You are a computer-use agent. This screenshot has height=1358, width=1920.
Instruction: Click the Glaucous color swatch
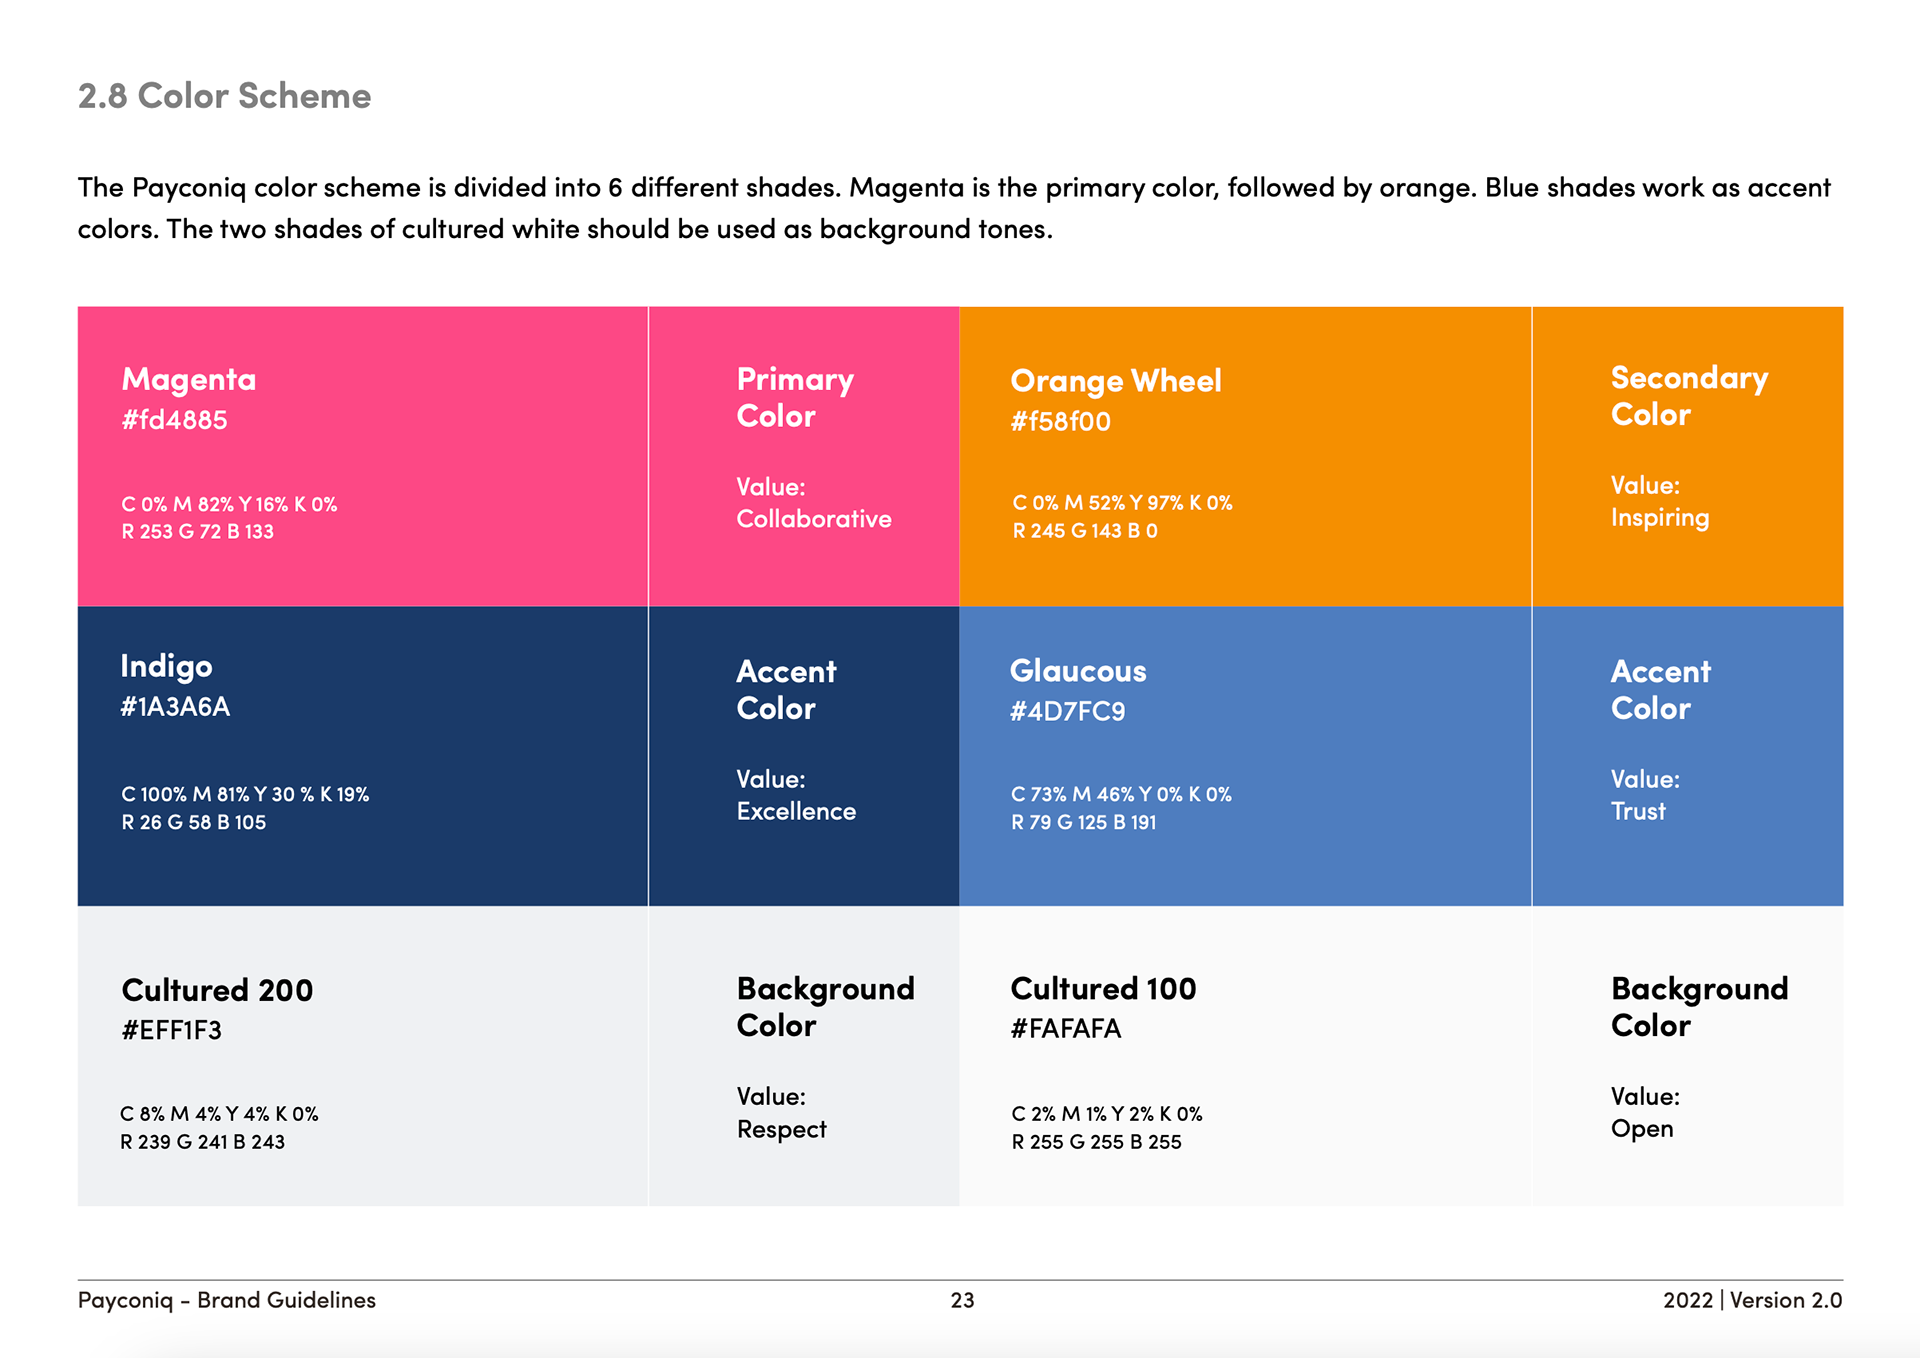click(1244, 756)
